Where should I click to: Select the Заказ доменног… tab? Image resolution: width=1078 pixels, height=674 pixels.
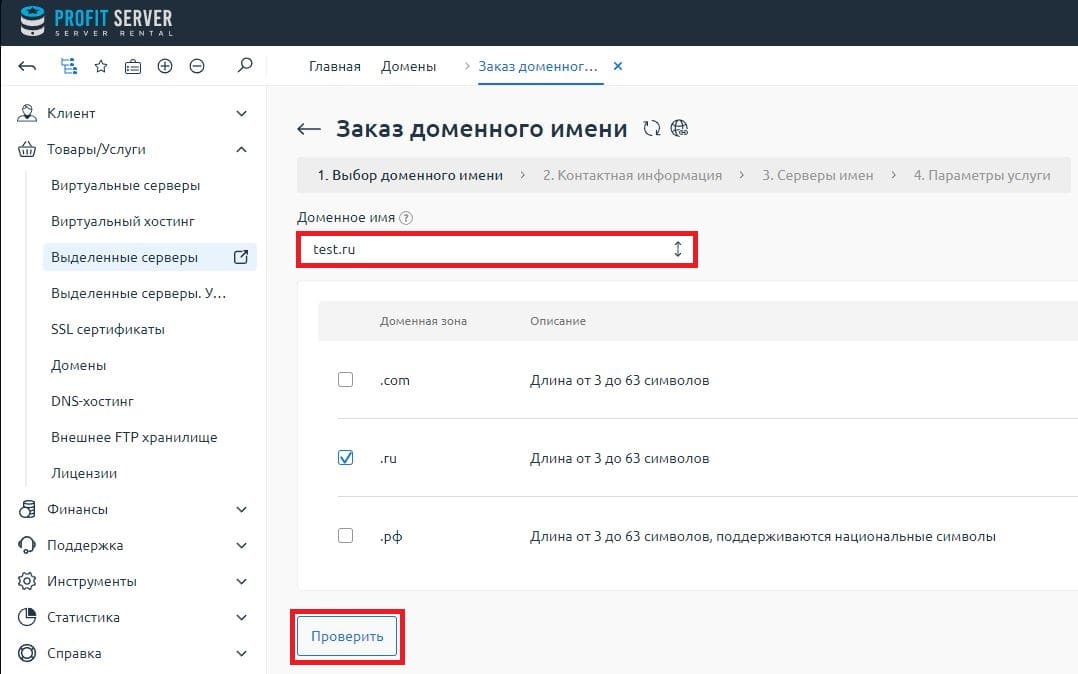(538, 66)
